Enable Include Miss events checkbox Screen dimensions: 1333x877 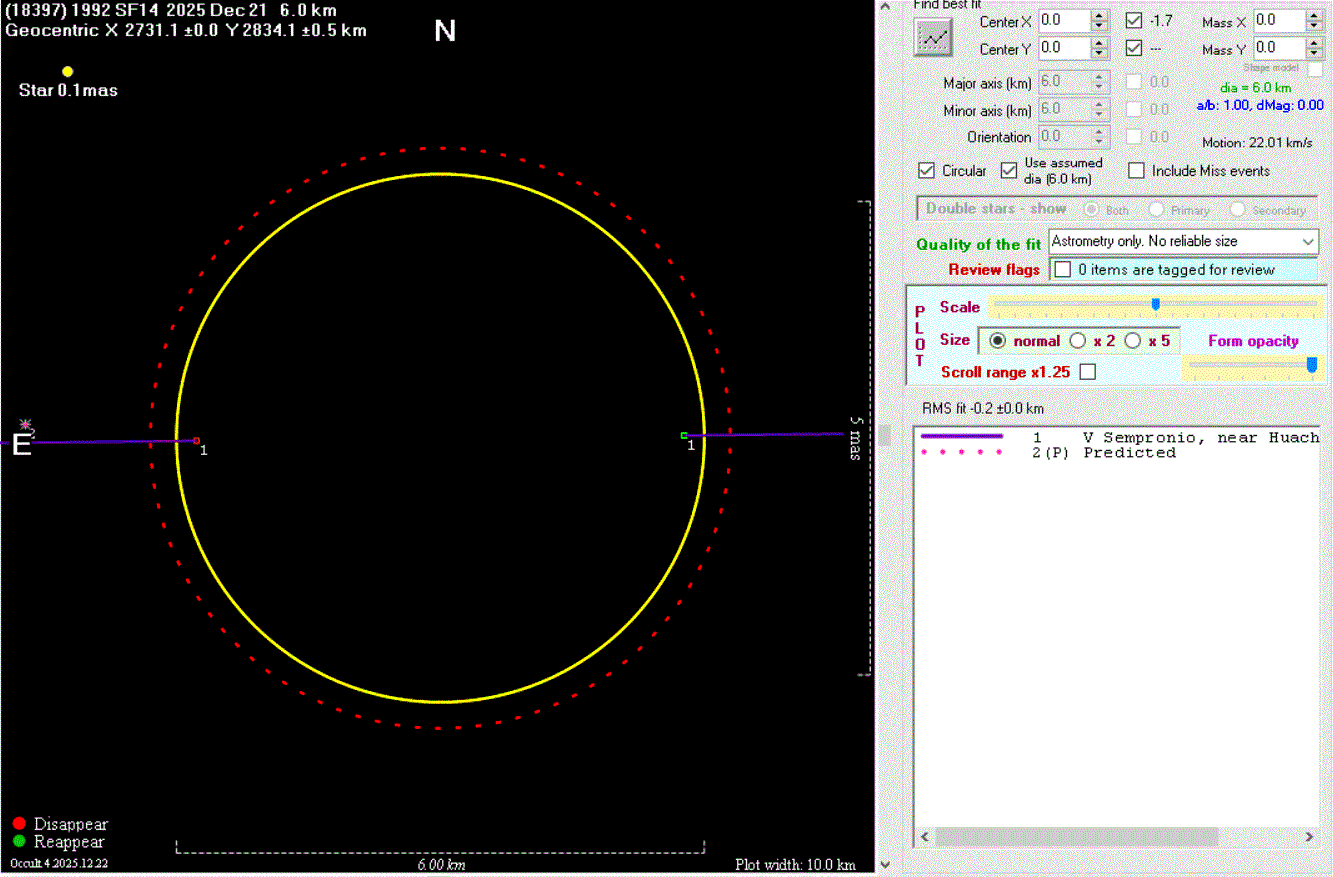click(x=1136, y=171)
